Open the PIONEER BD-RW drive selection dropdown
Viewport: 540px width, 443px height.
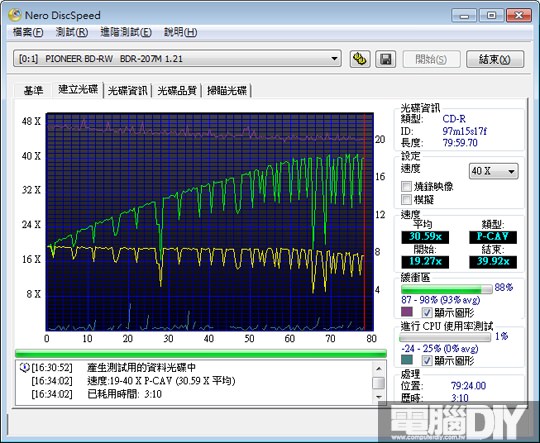[x=177, y=59]
